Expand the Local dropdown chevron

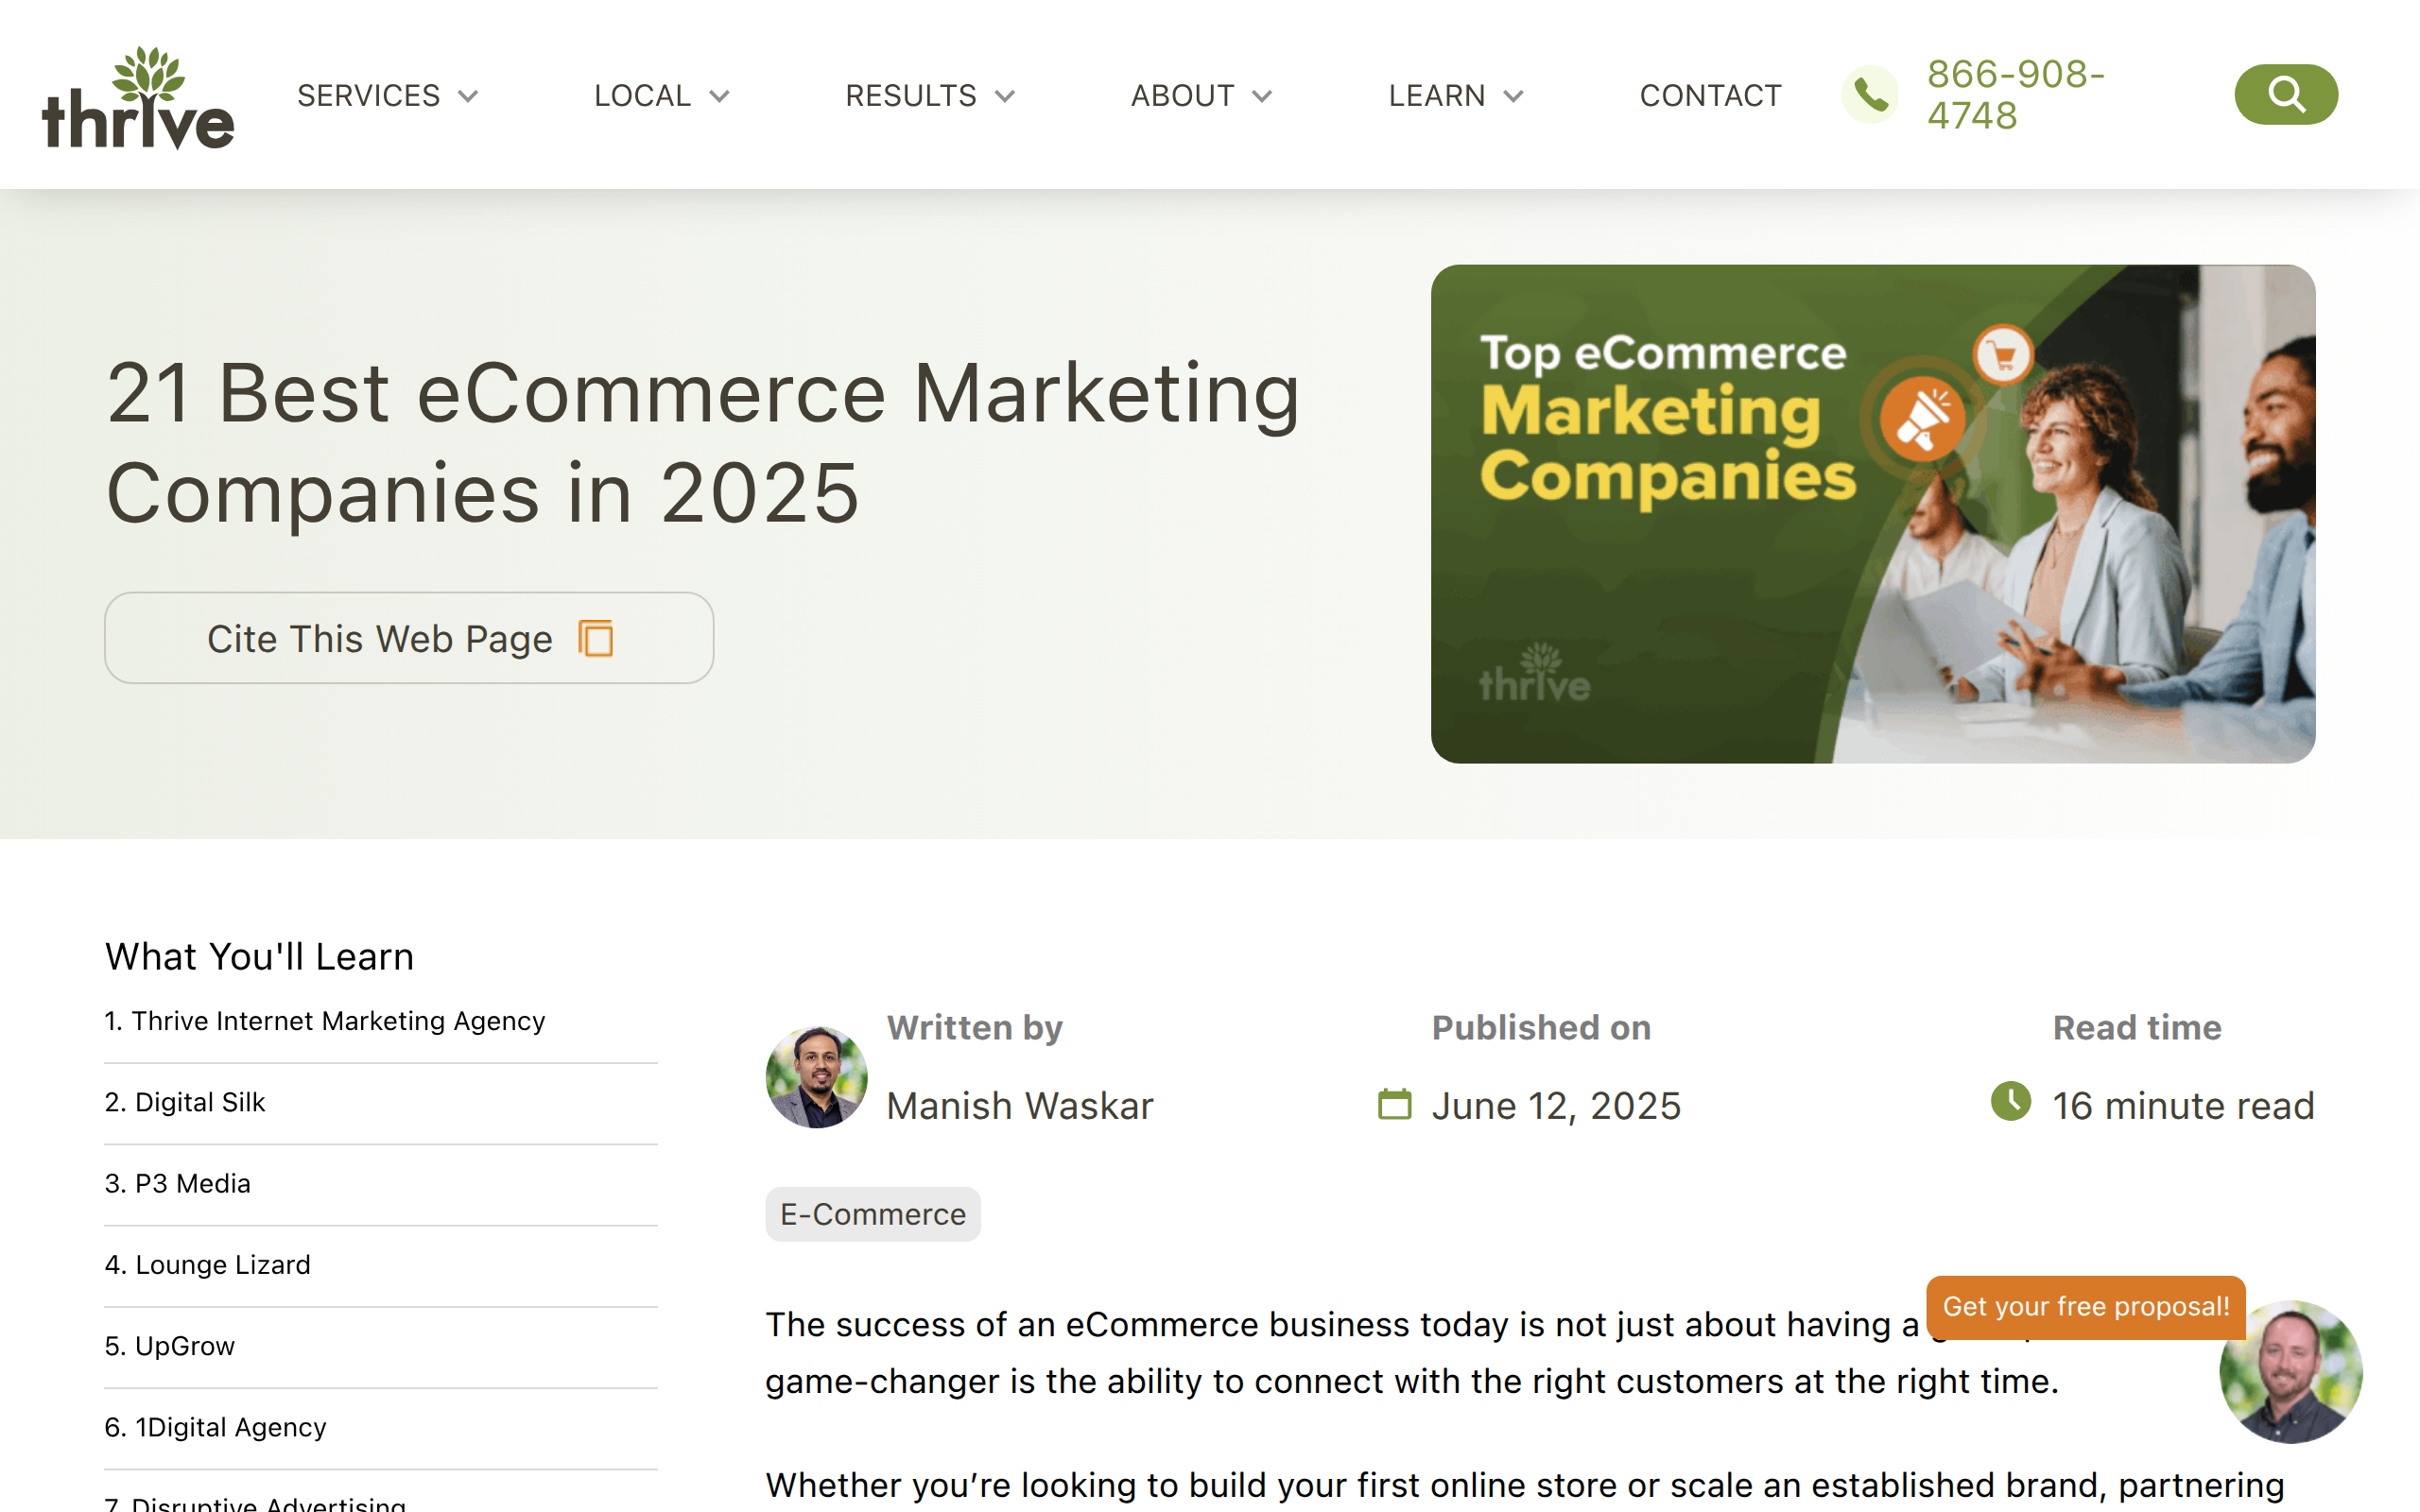click(x=719, y=96)
